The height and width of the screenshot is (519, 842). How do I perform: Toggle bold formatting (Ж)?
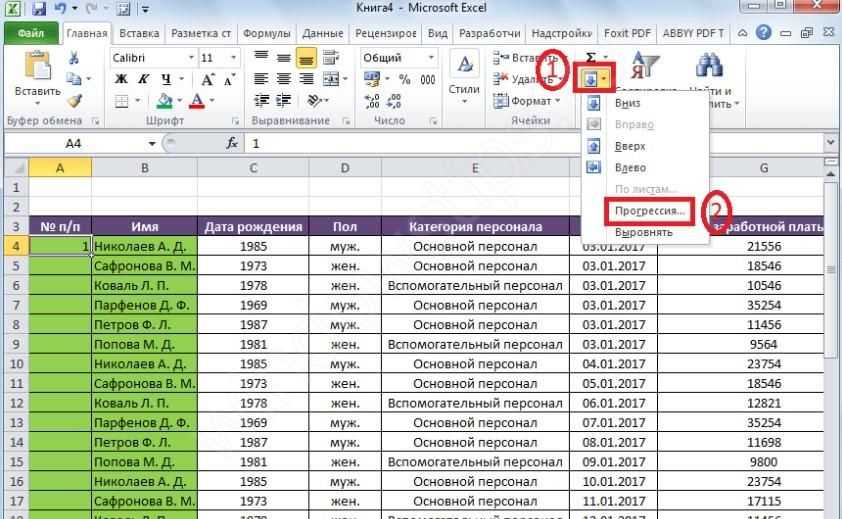tap(121, 79)
